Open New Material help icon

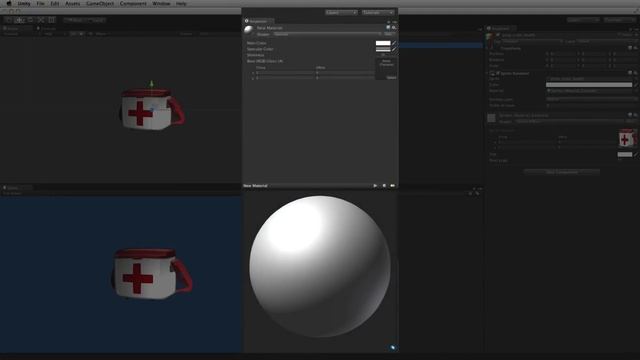pos(388,27)
